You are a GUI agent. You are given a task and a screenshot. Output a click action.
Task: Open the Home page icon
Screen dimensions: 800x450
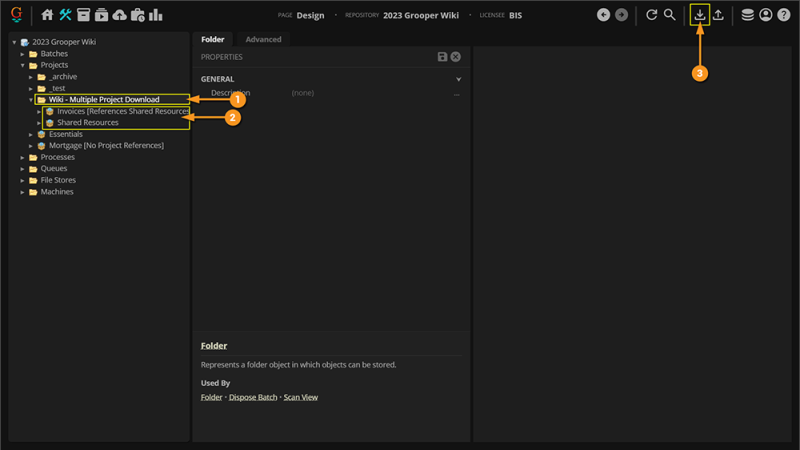point(47,15)
